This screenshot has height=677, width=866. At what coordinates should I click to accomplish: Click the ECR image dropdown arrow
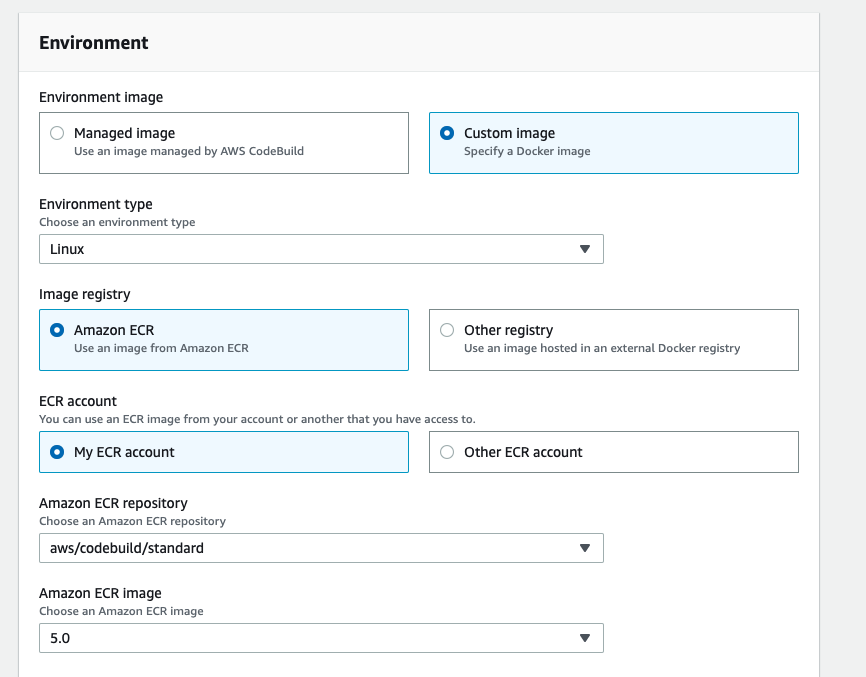[585, 638]
